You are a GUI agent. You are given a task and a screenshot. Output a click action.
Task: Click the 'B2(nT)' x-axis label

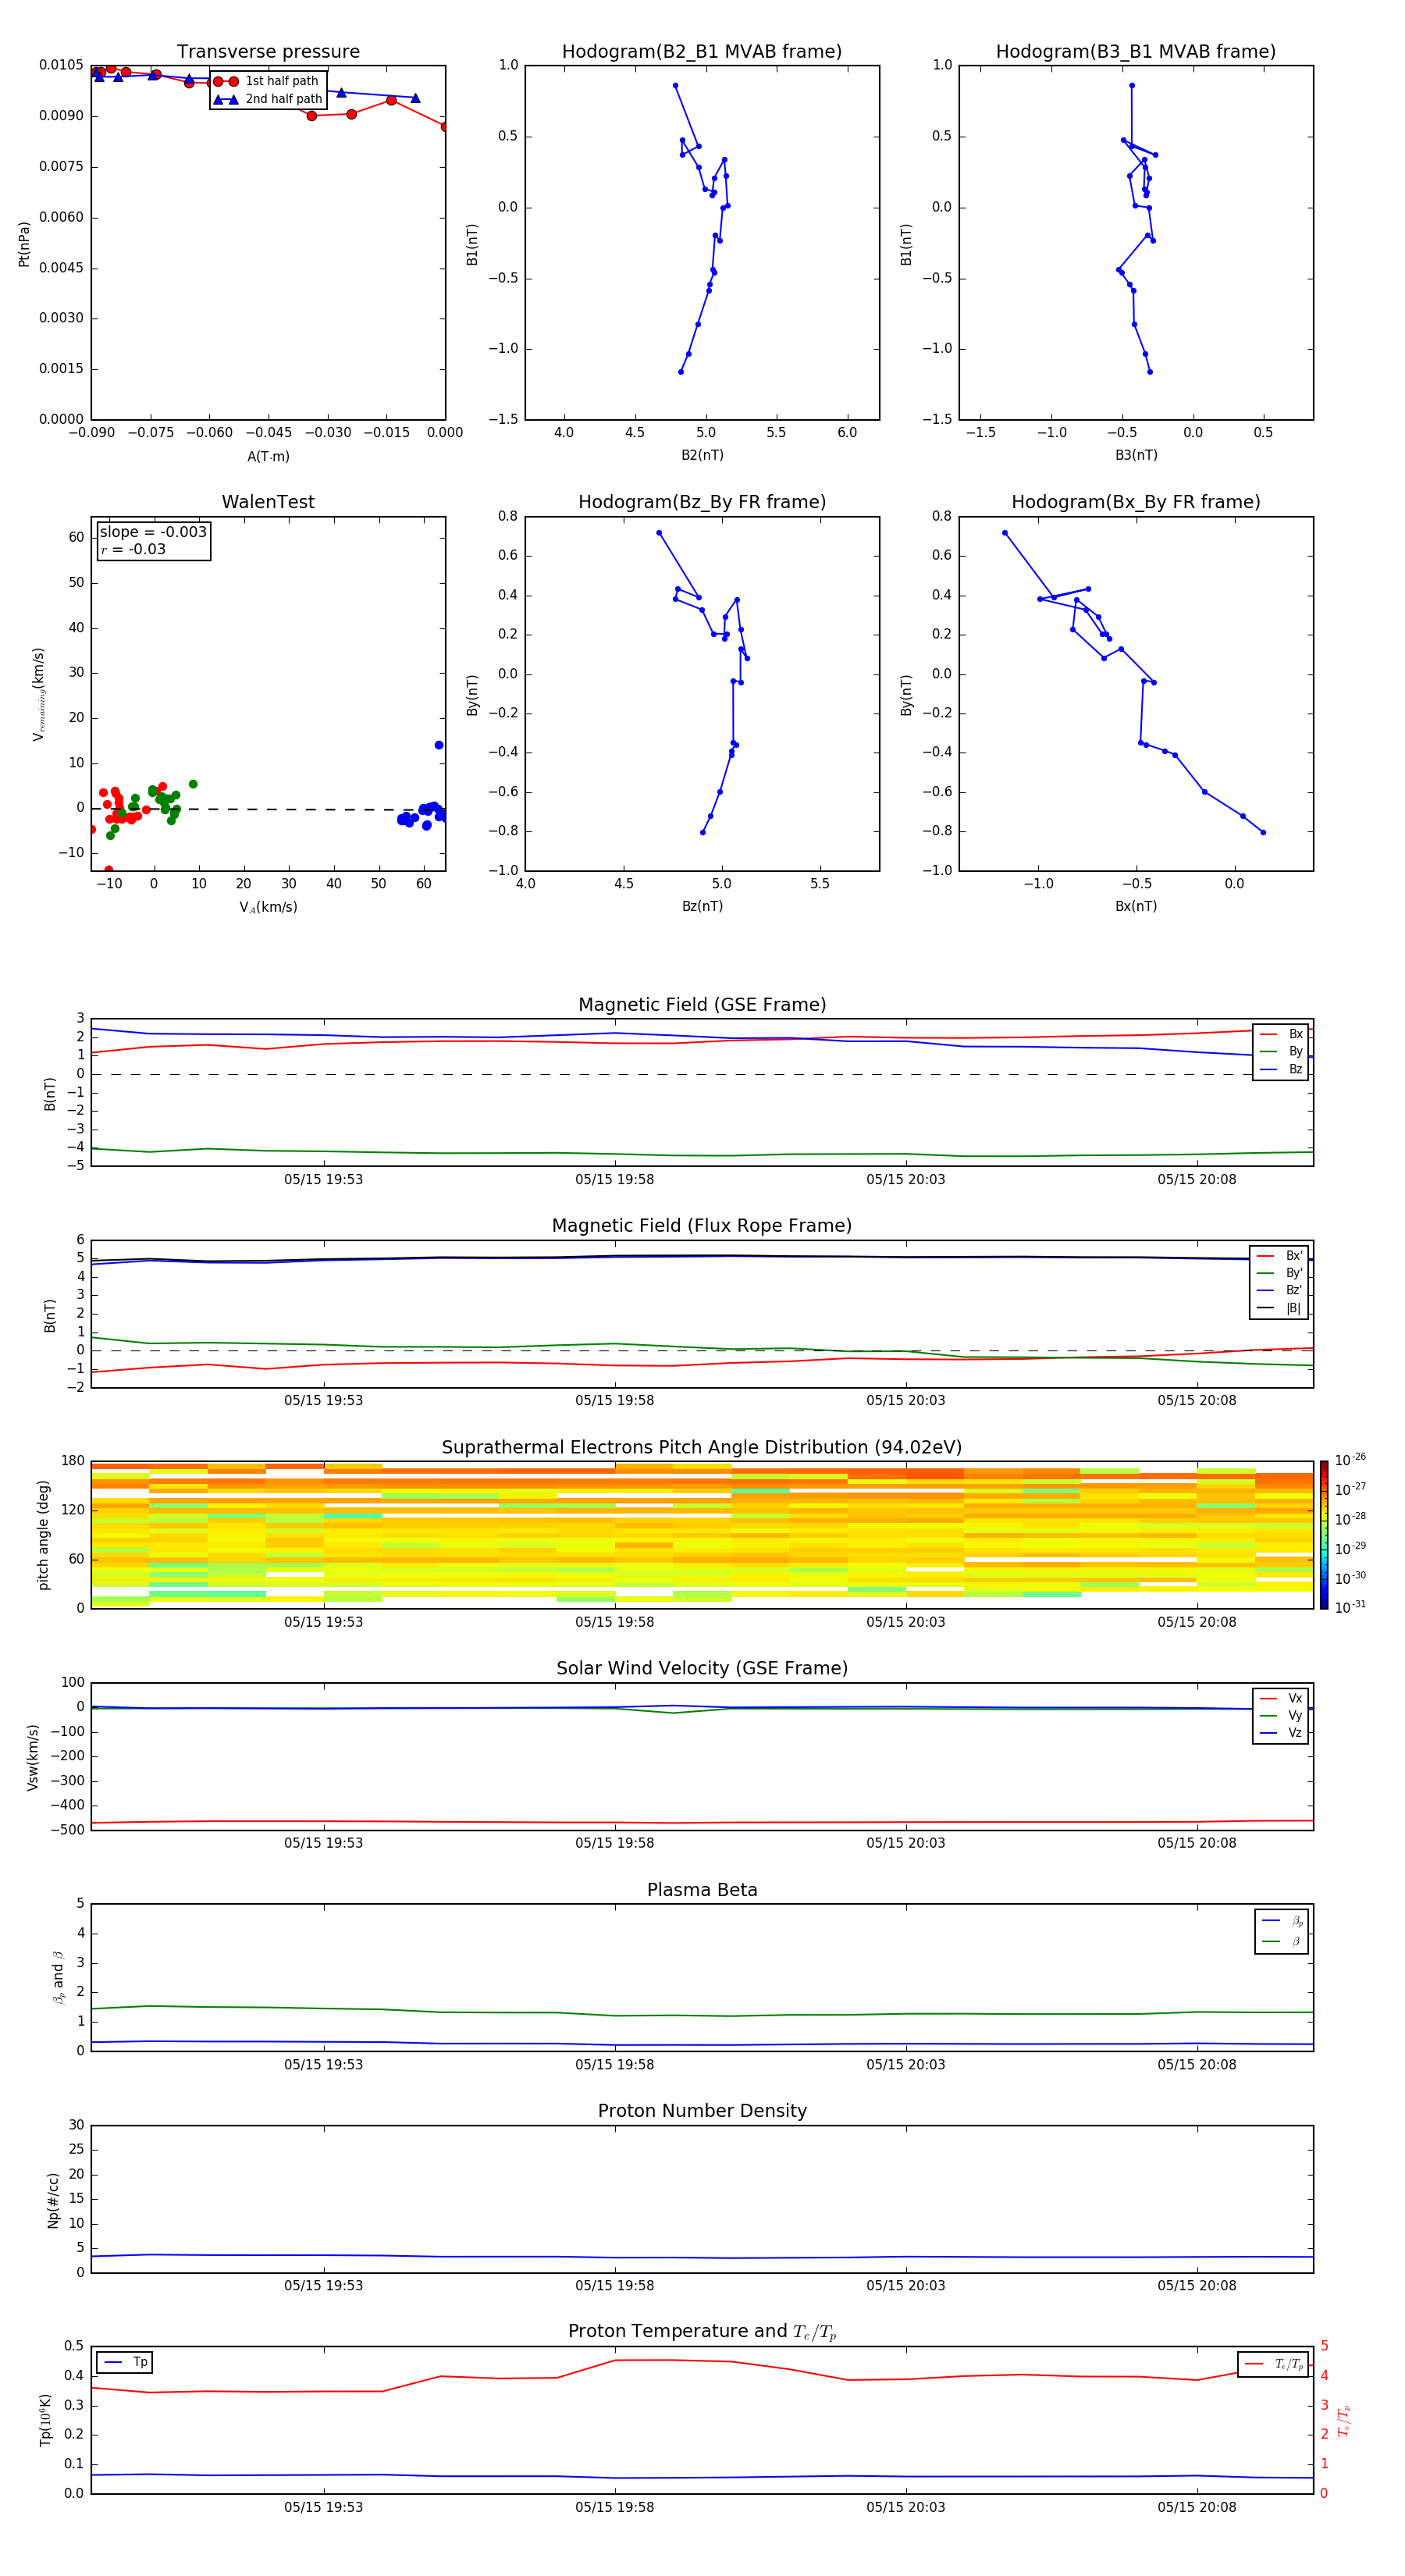coord(702,455)
